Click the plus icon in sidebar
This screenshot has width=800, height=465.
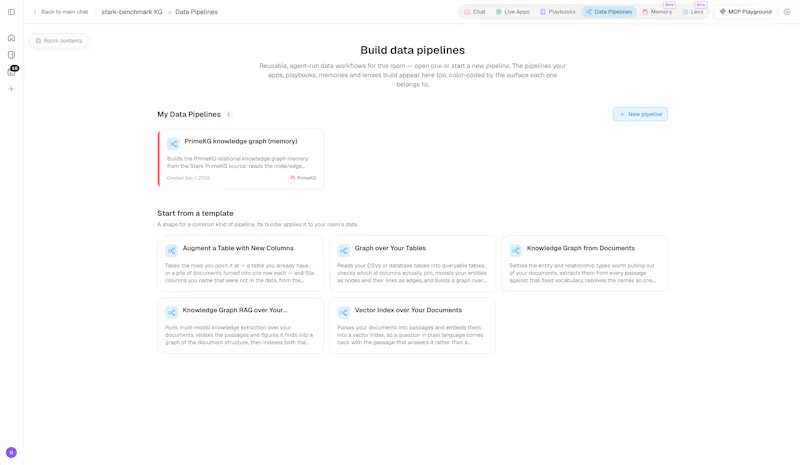(x=11, y=89)
